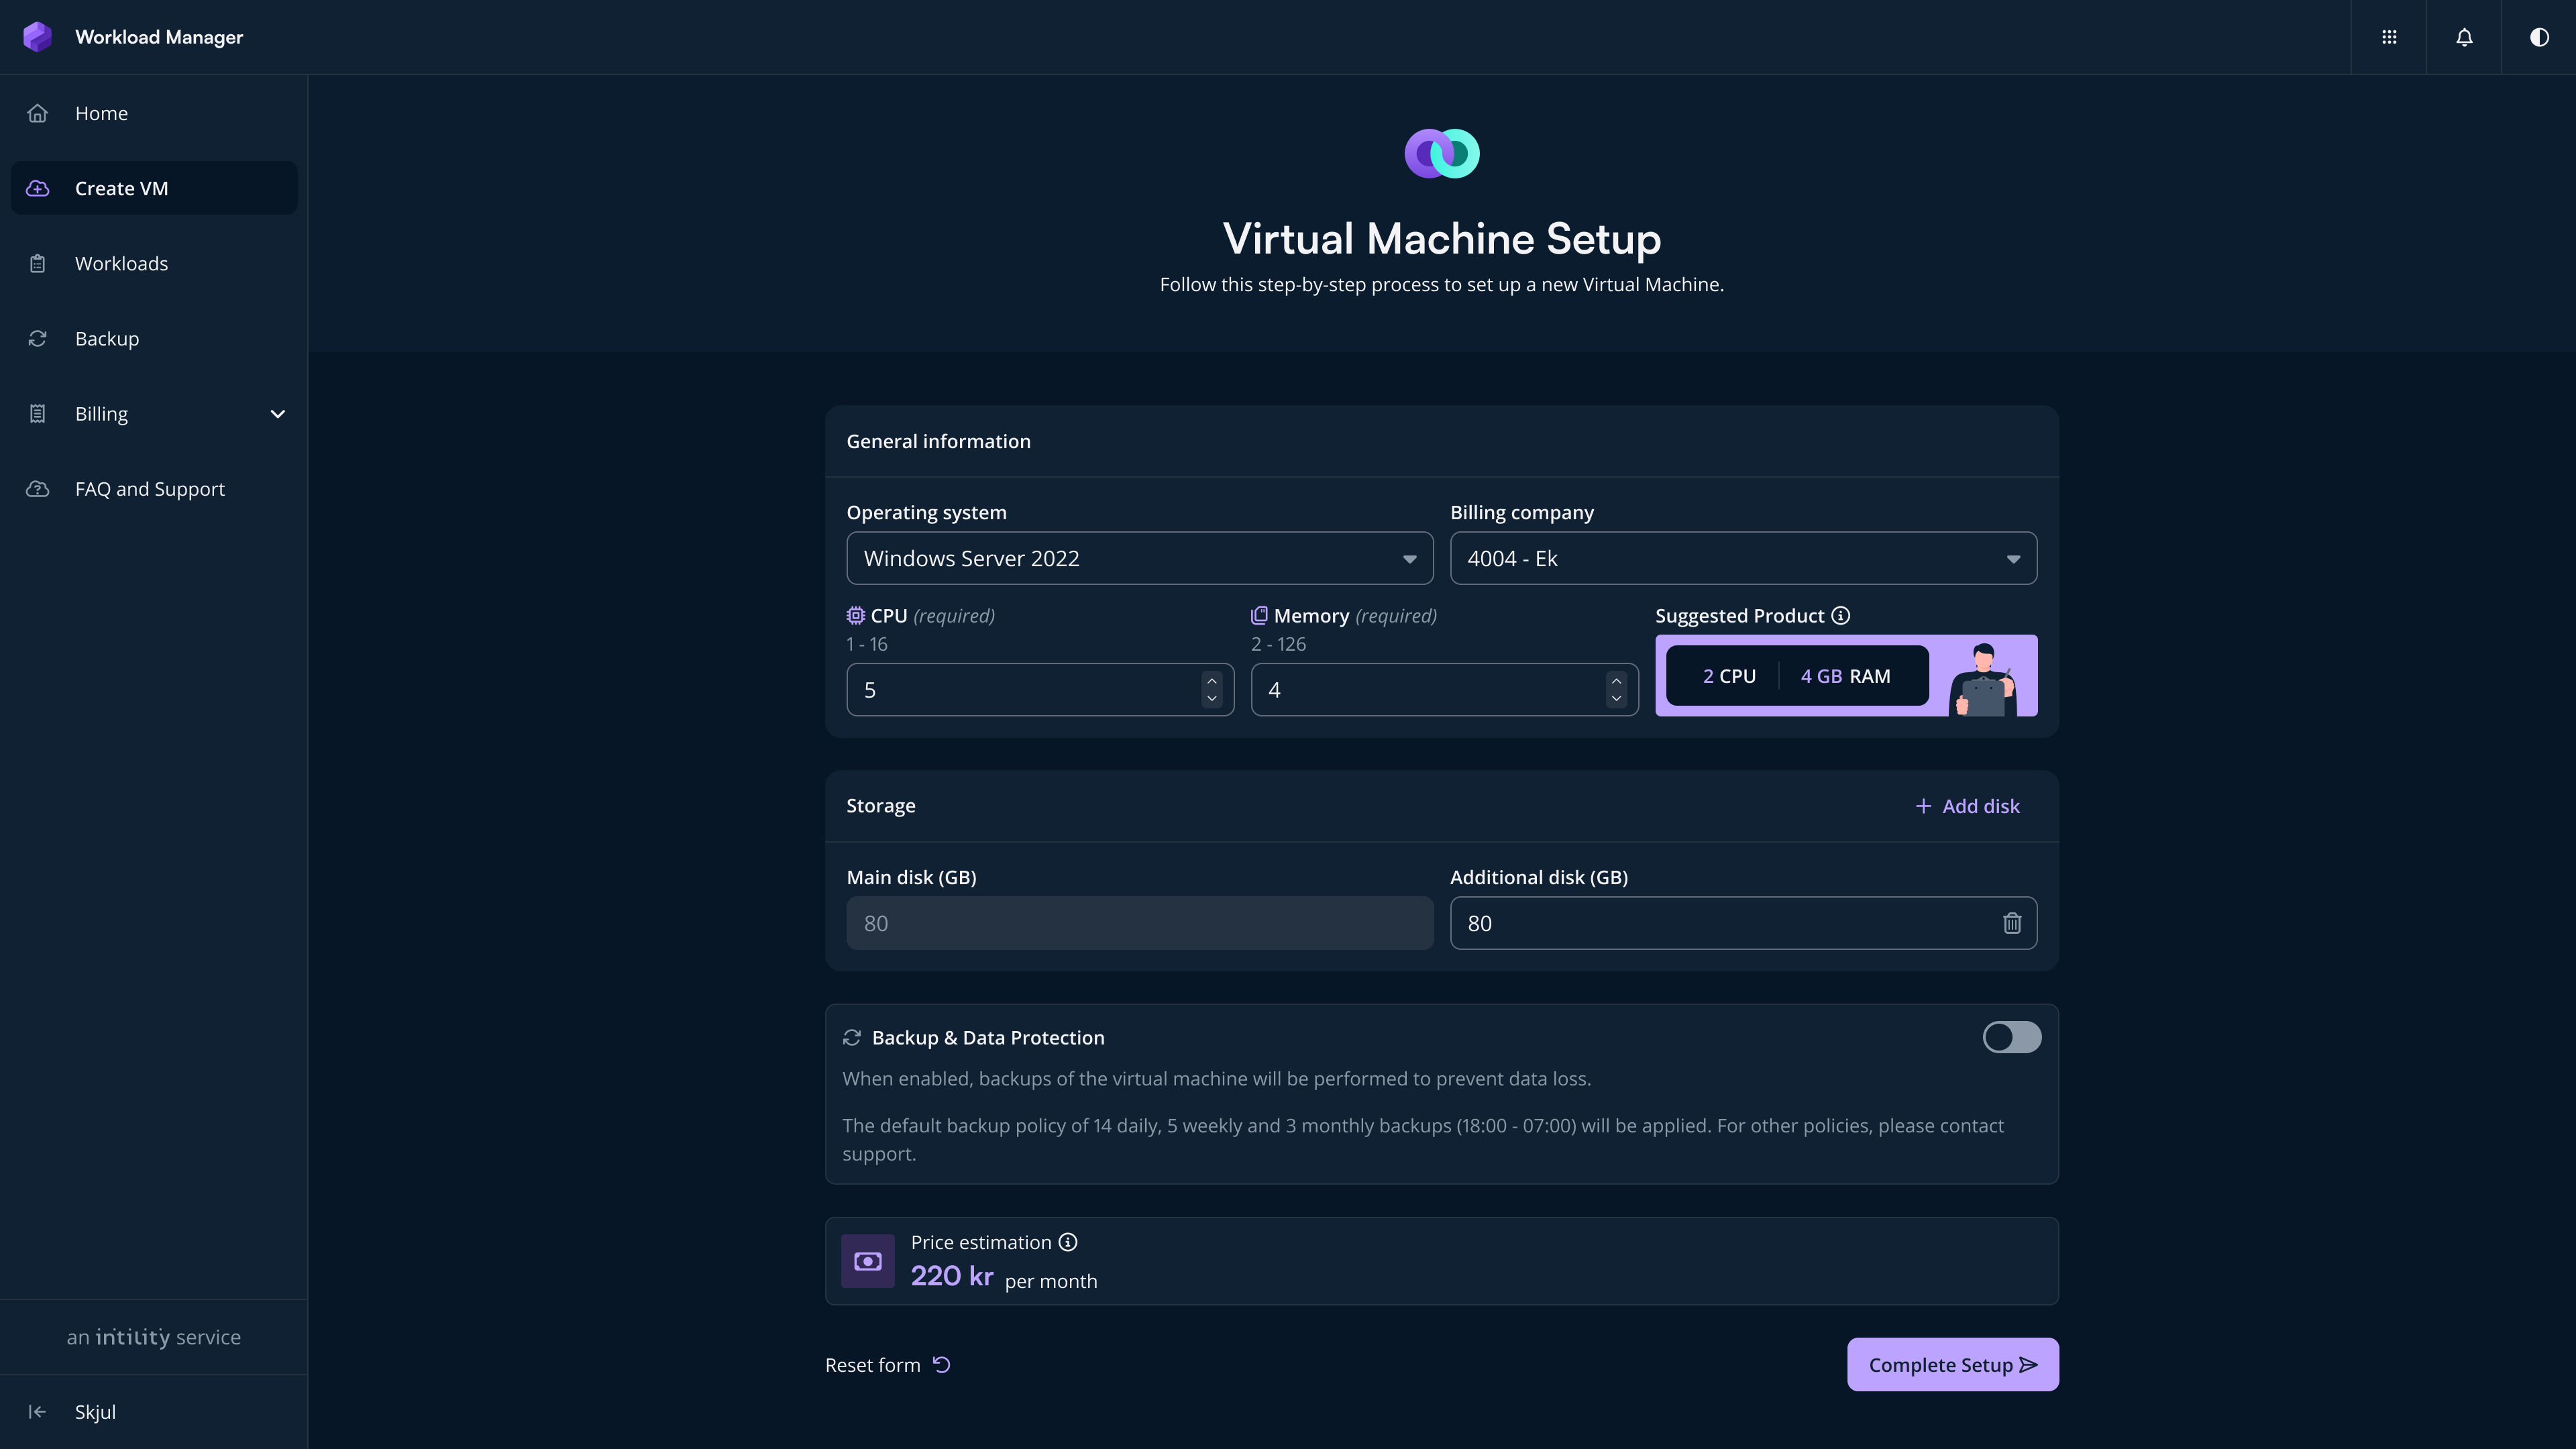Click the Price estimation info icon
Viewport: 2576px width, 1449px height.
(x=1067, y=1242)
